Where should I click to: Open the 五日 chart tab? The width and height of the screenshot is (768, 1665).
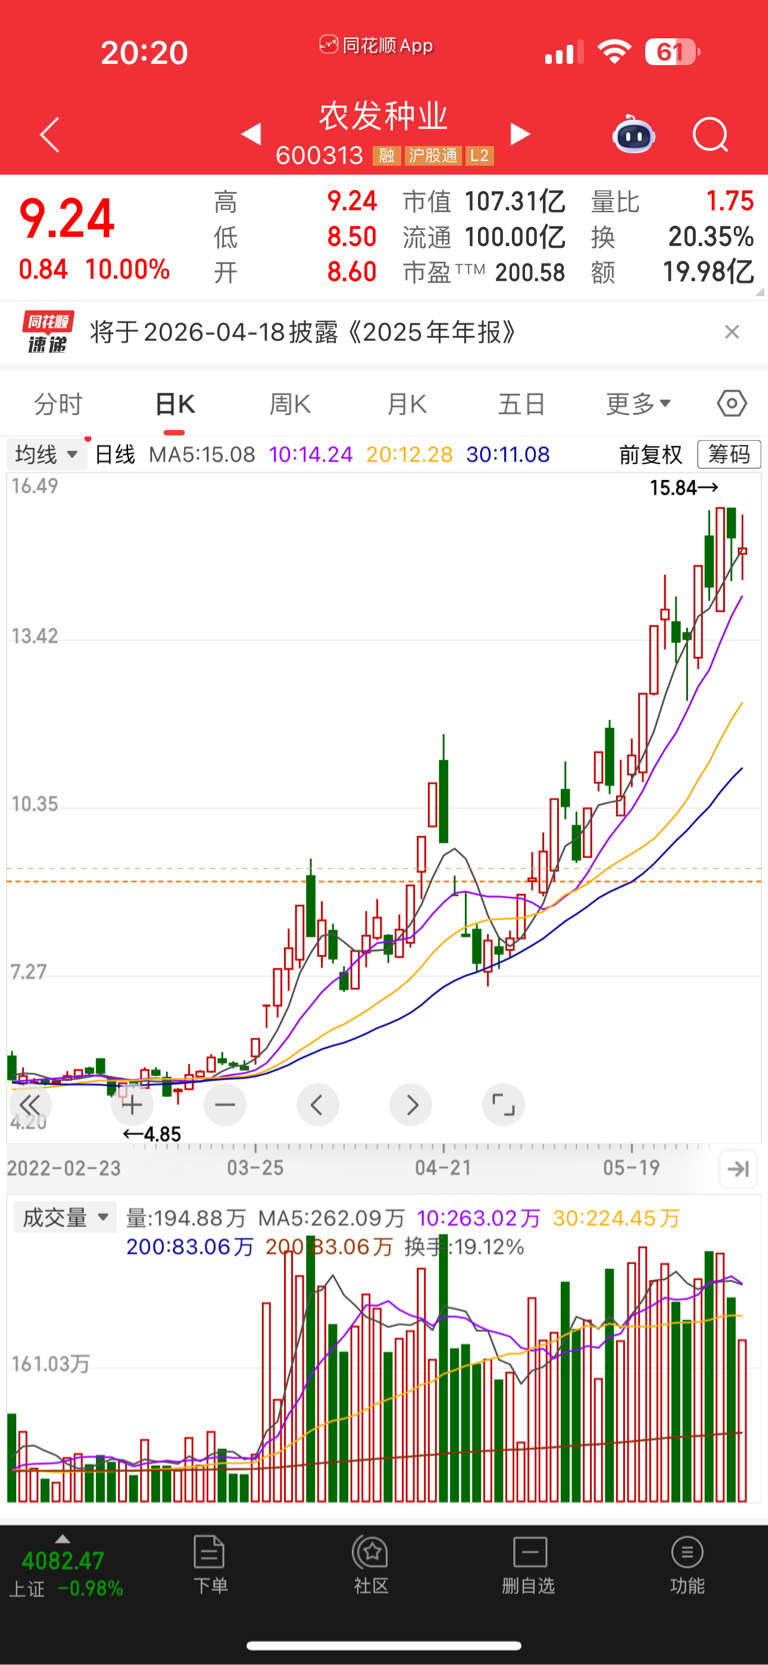coord(521,404)
